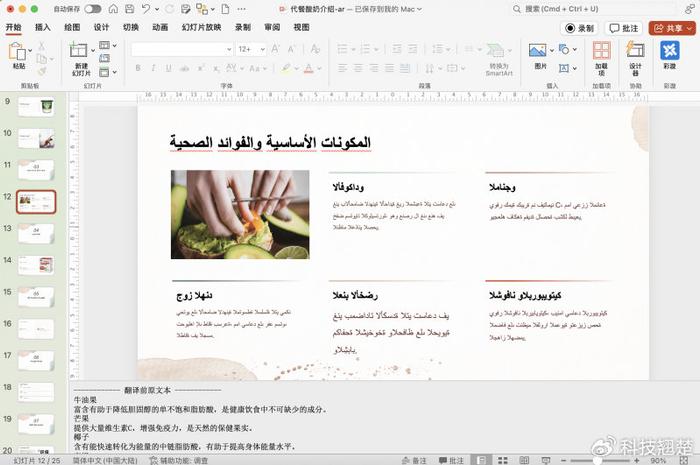Select slide 14 thumbnail
Screen dimensions: 700x465
(36, 265)
